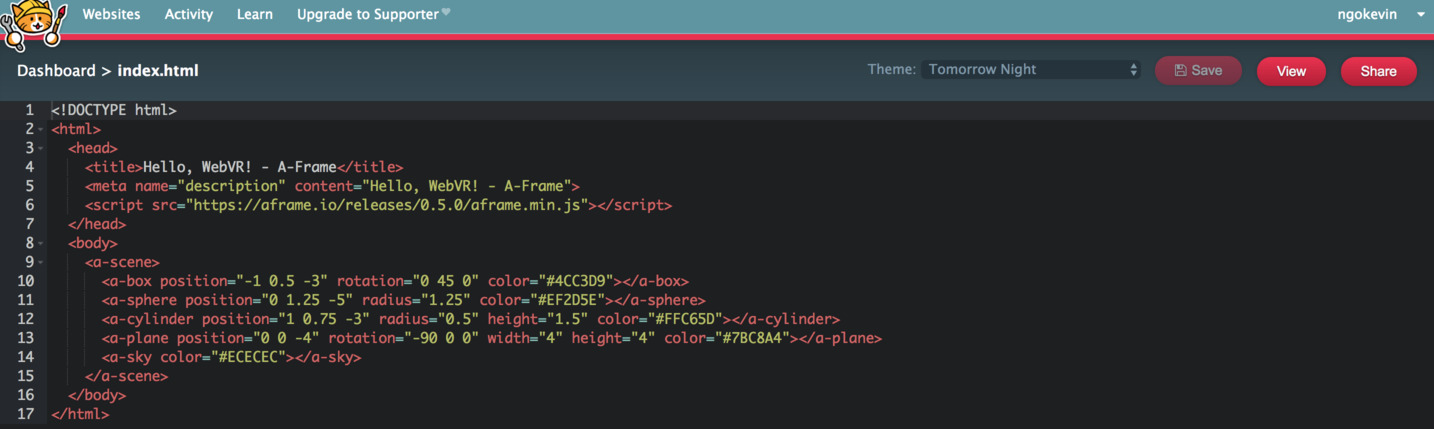Screen dimensions: 1434x429
Task: Click the title text Hello, WebVR! - A-Frame
Action: [240, 167]
